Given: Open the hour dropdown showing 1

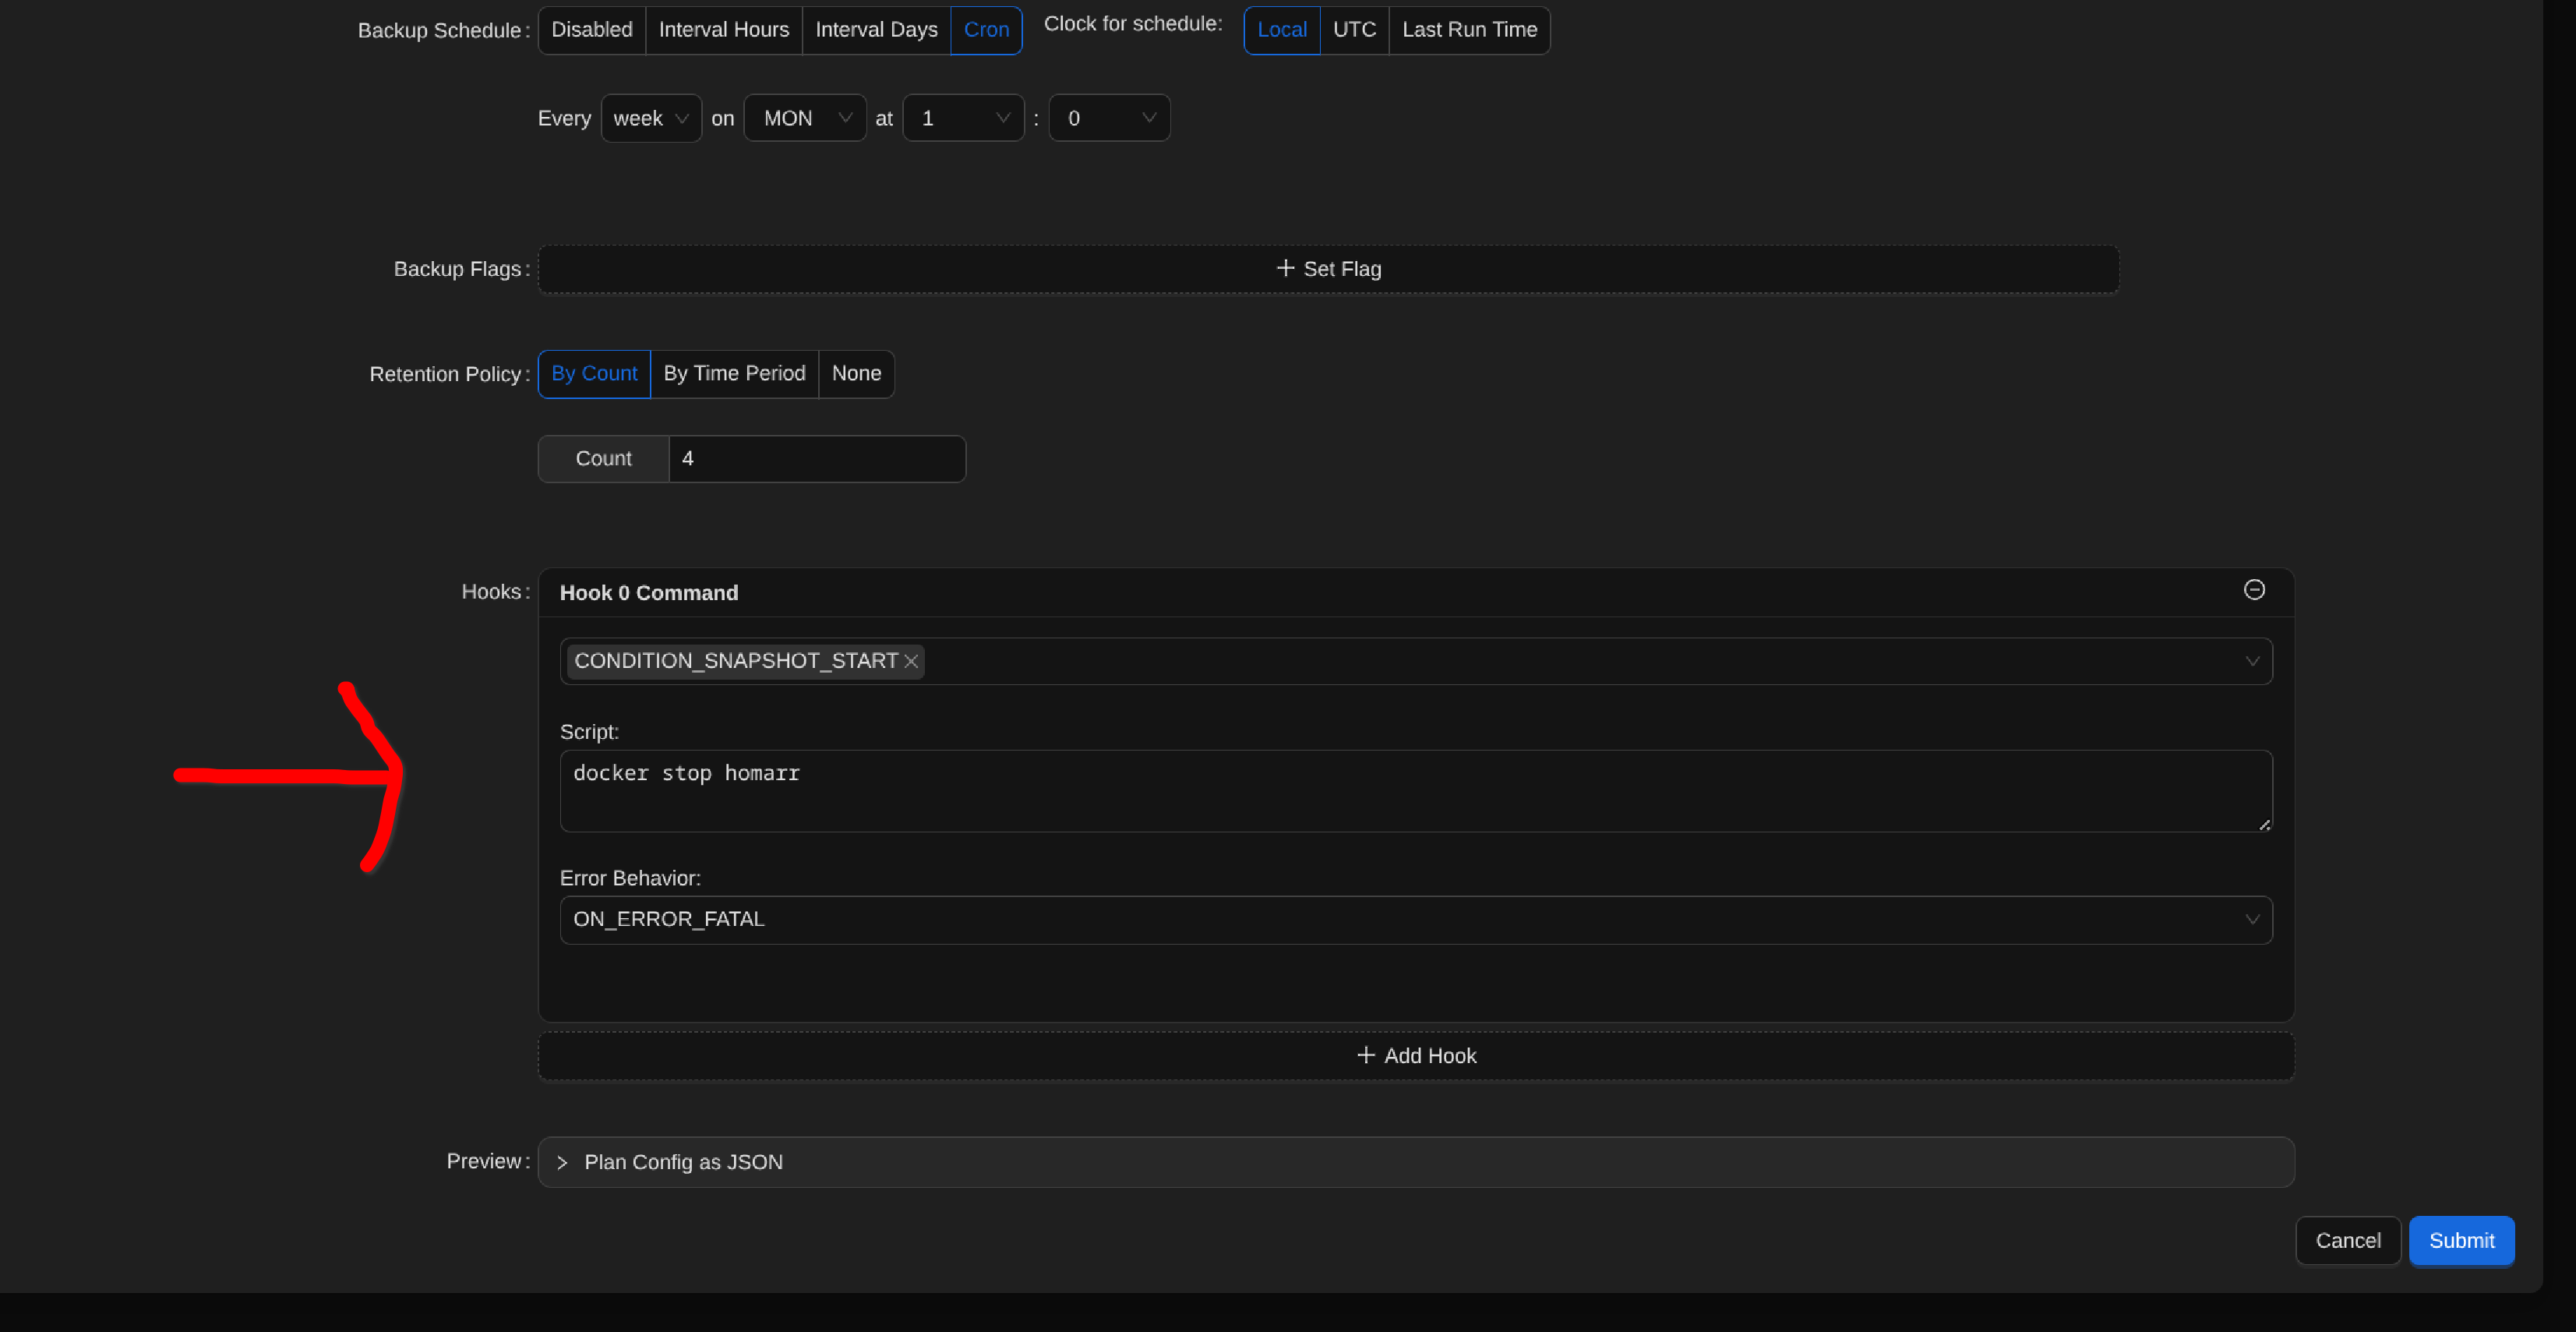Looking at the screenshot, I should [963, 118].
